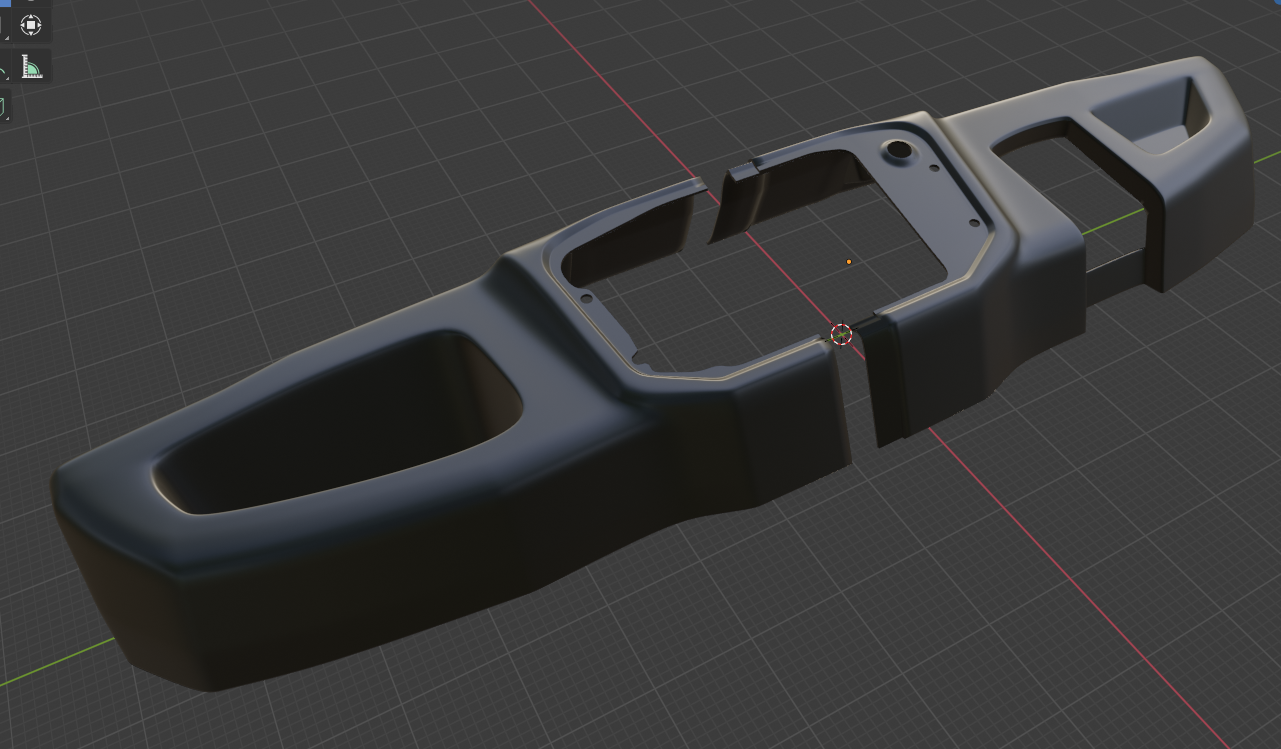Click the red-white 3D cursor
Screen dimensions: 1281x749
841,334
